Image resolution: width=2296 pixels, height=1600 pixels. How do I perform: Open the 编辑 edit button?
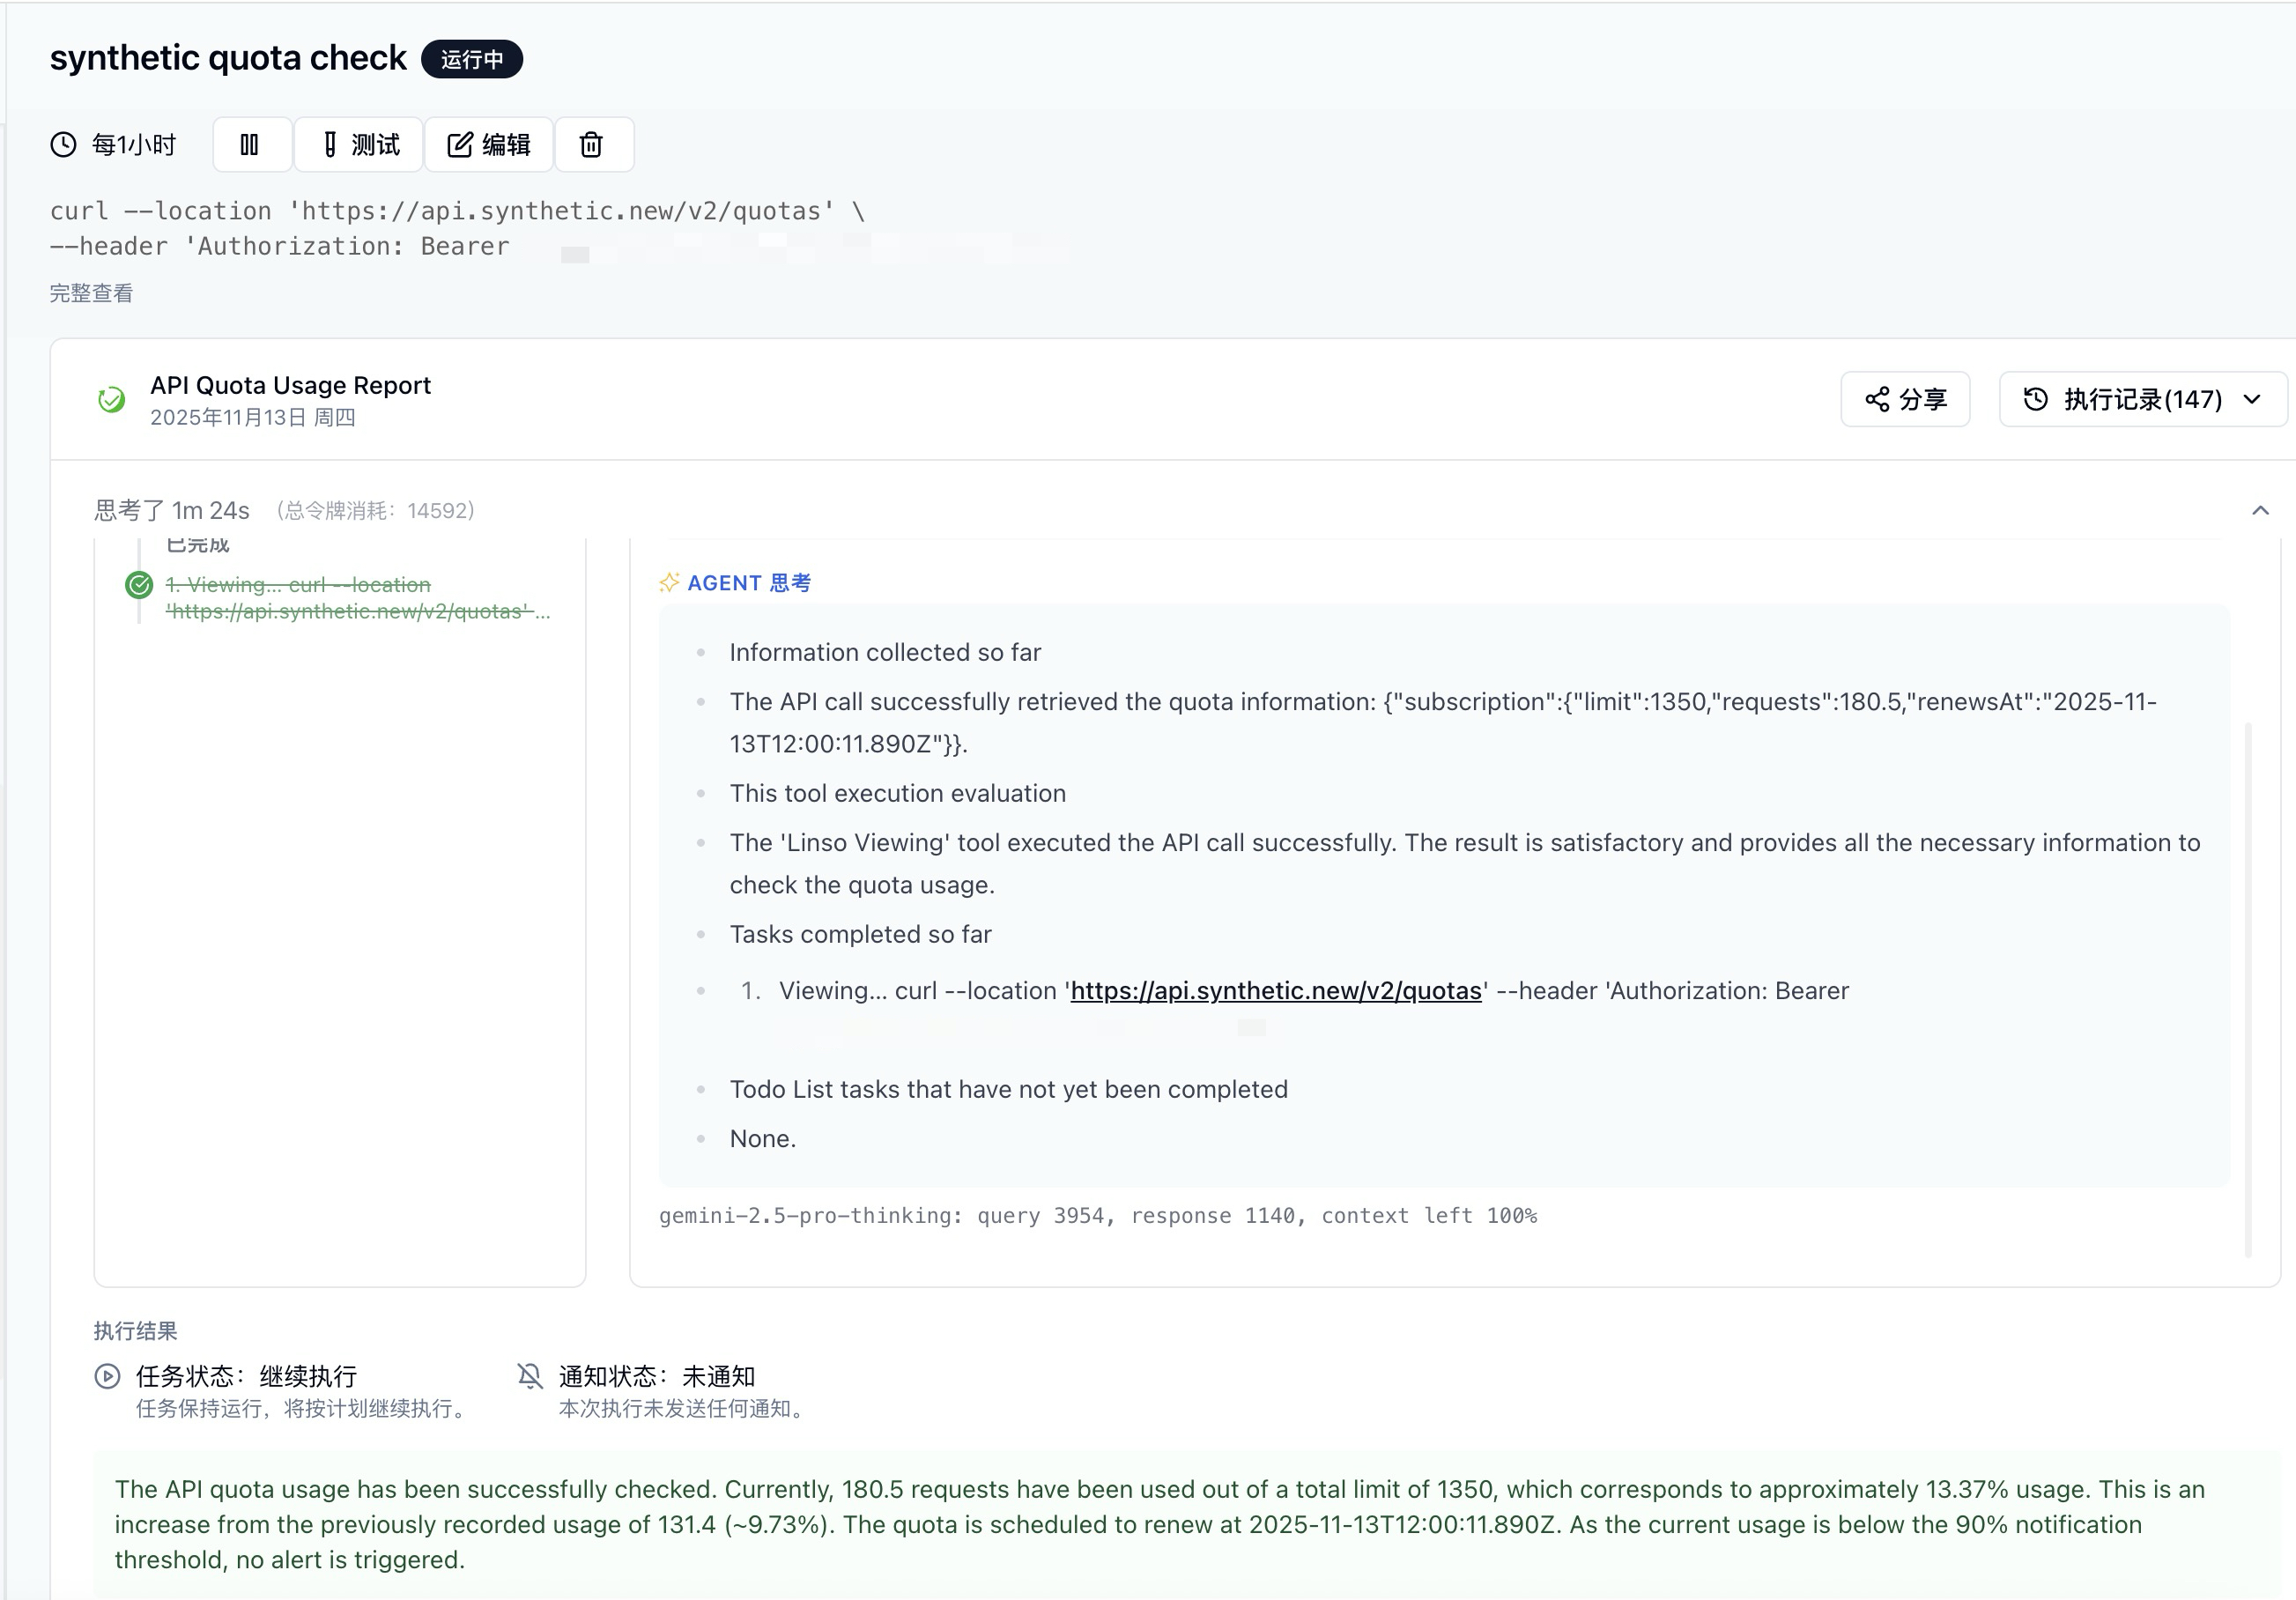(489, 145)
